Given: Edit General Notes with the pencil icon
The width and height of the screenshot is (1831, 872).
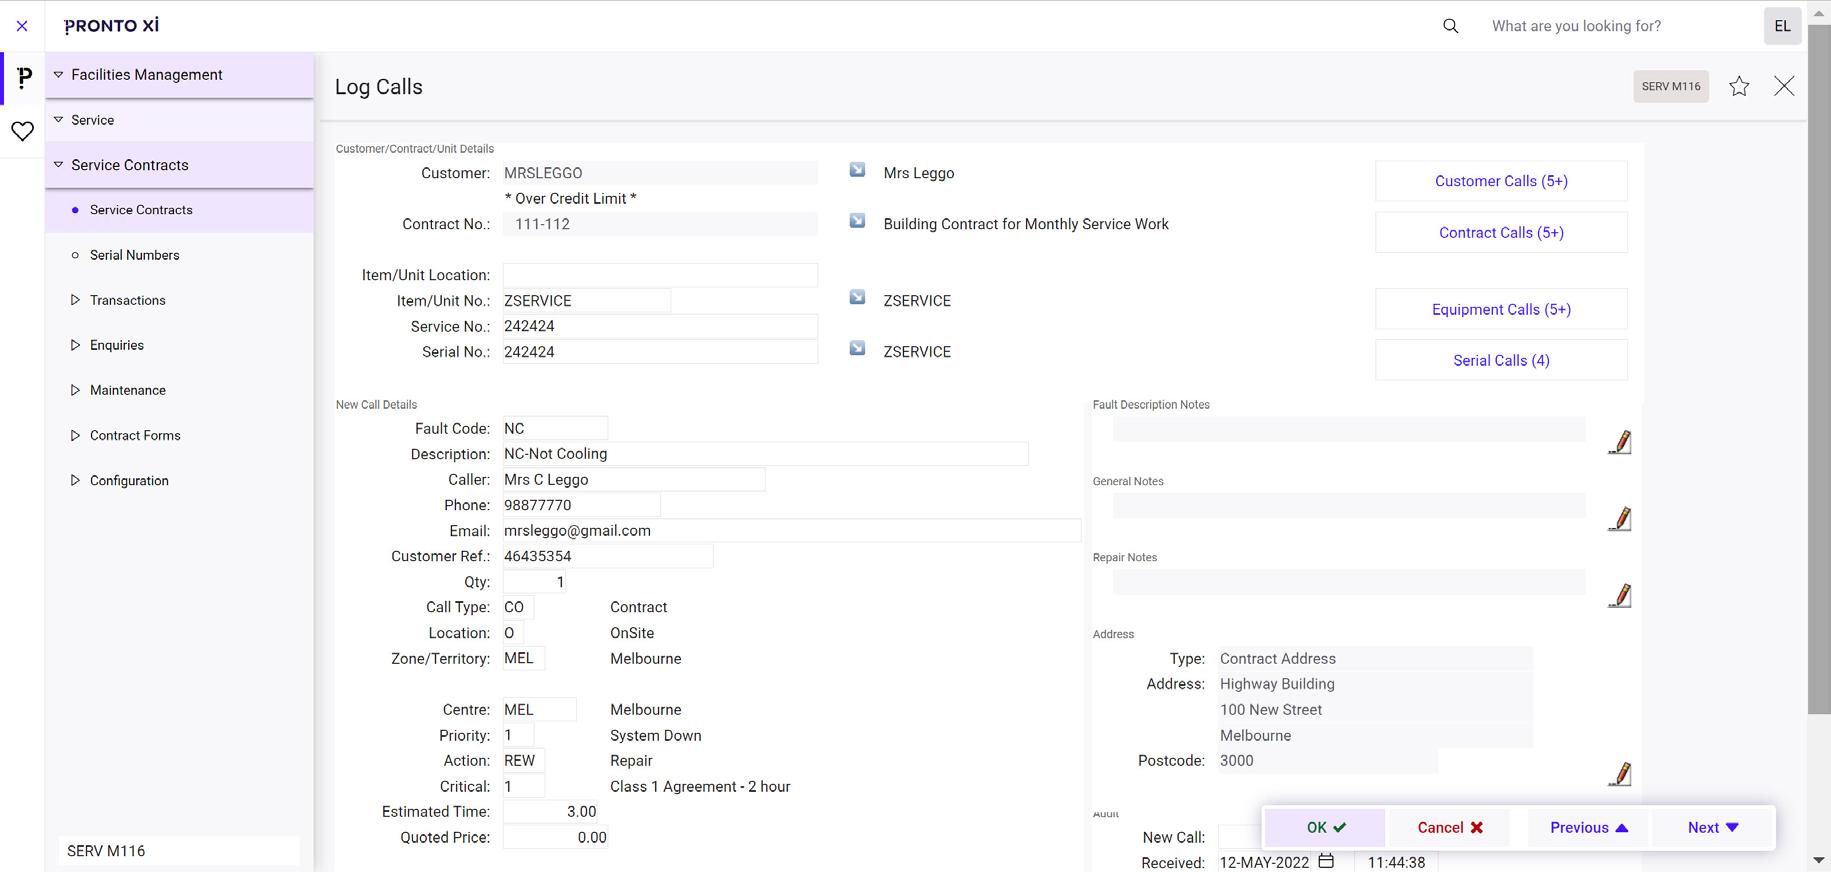Looking at the screenshot, I should pos(1620,519).
